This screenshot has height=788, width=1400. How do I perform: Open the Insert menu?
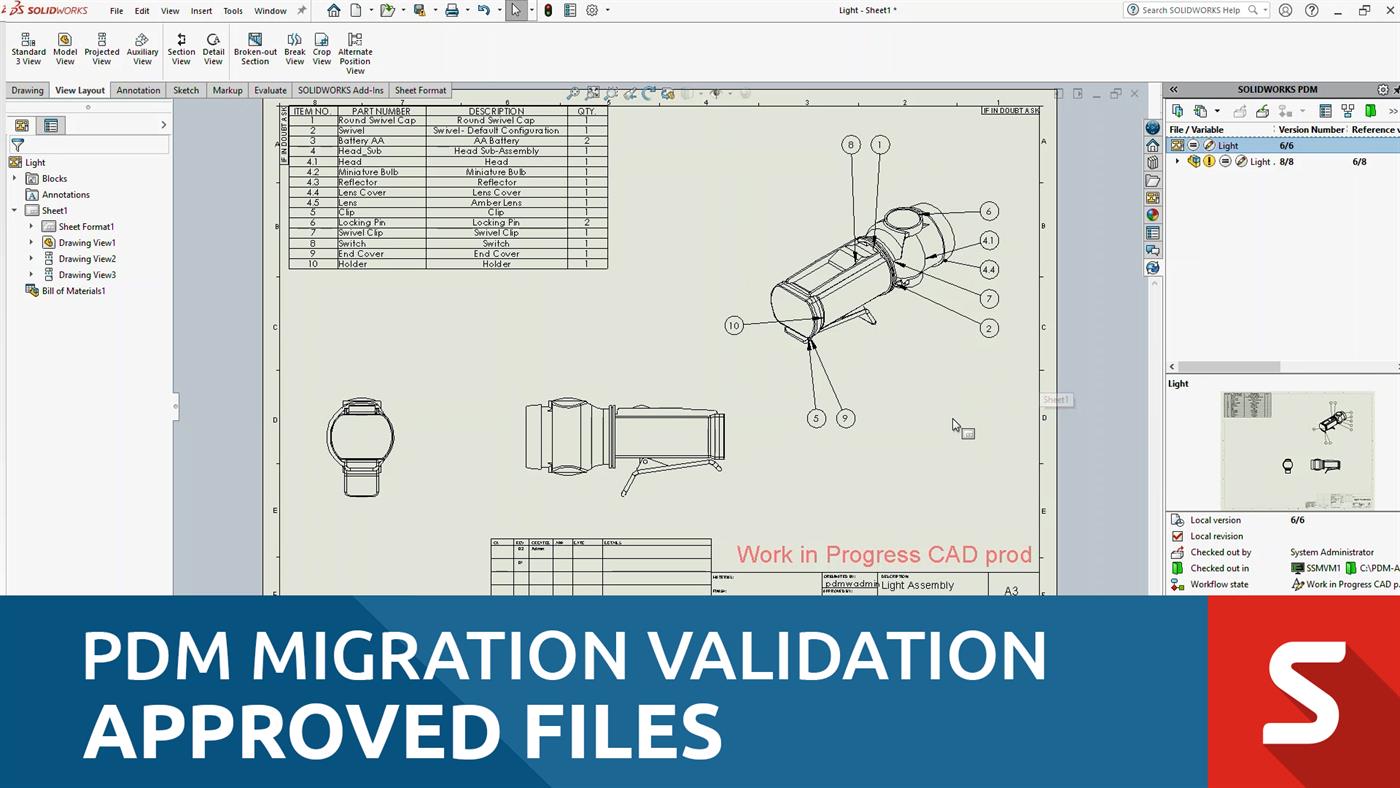click(201, 10)
